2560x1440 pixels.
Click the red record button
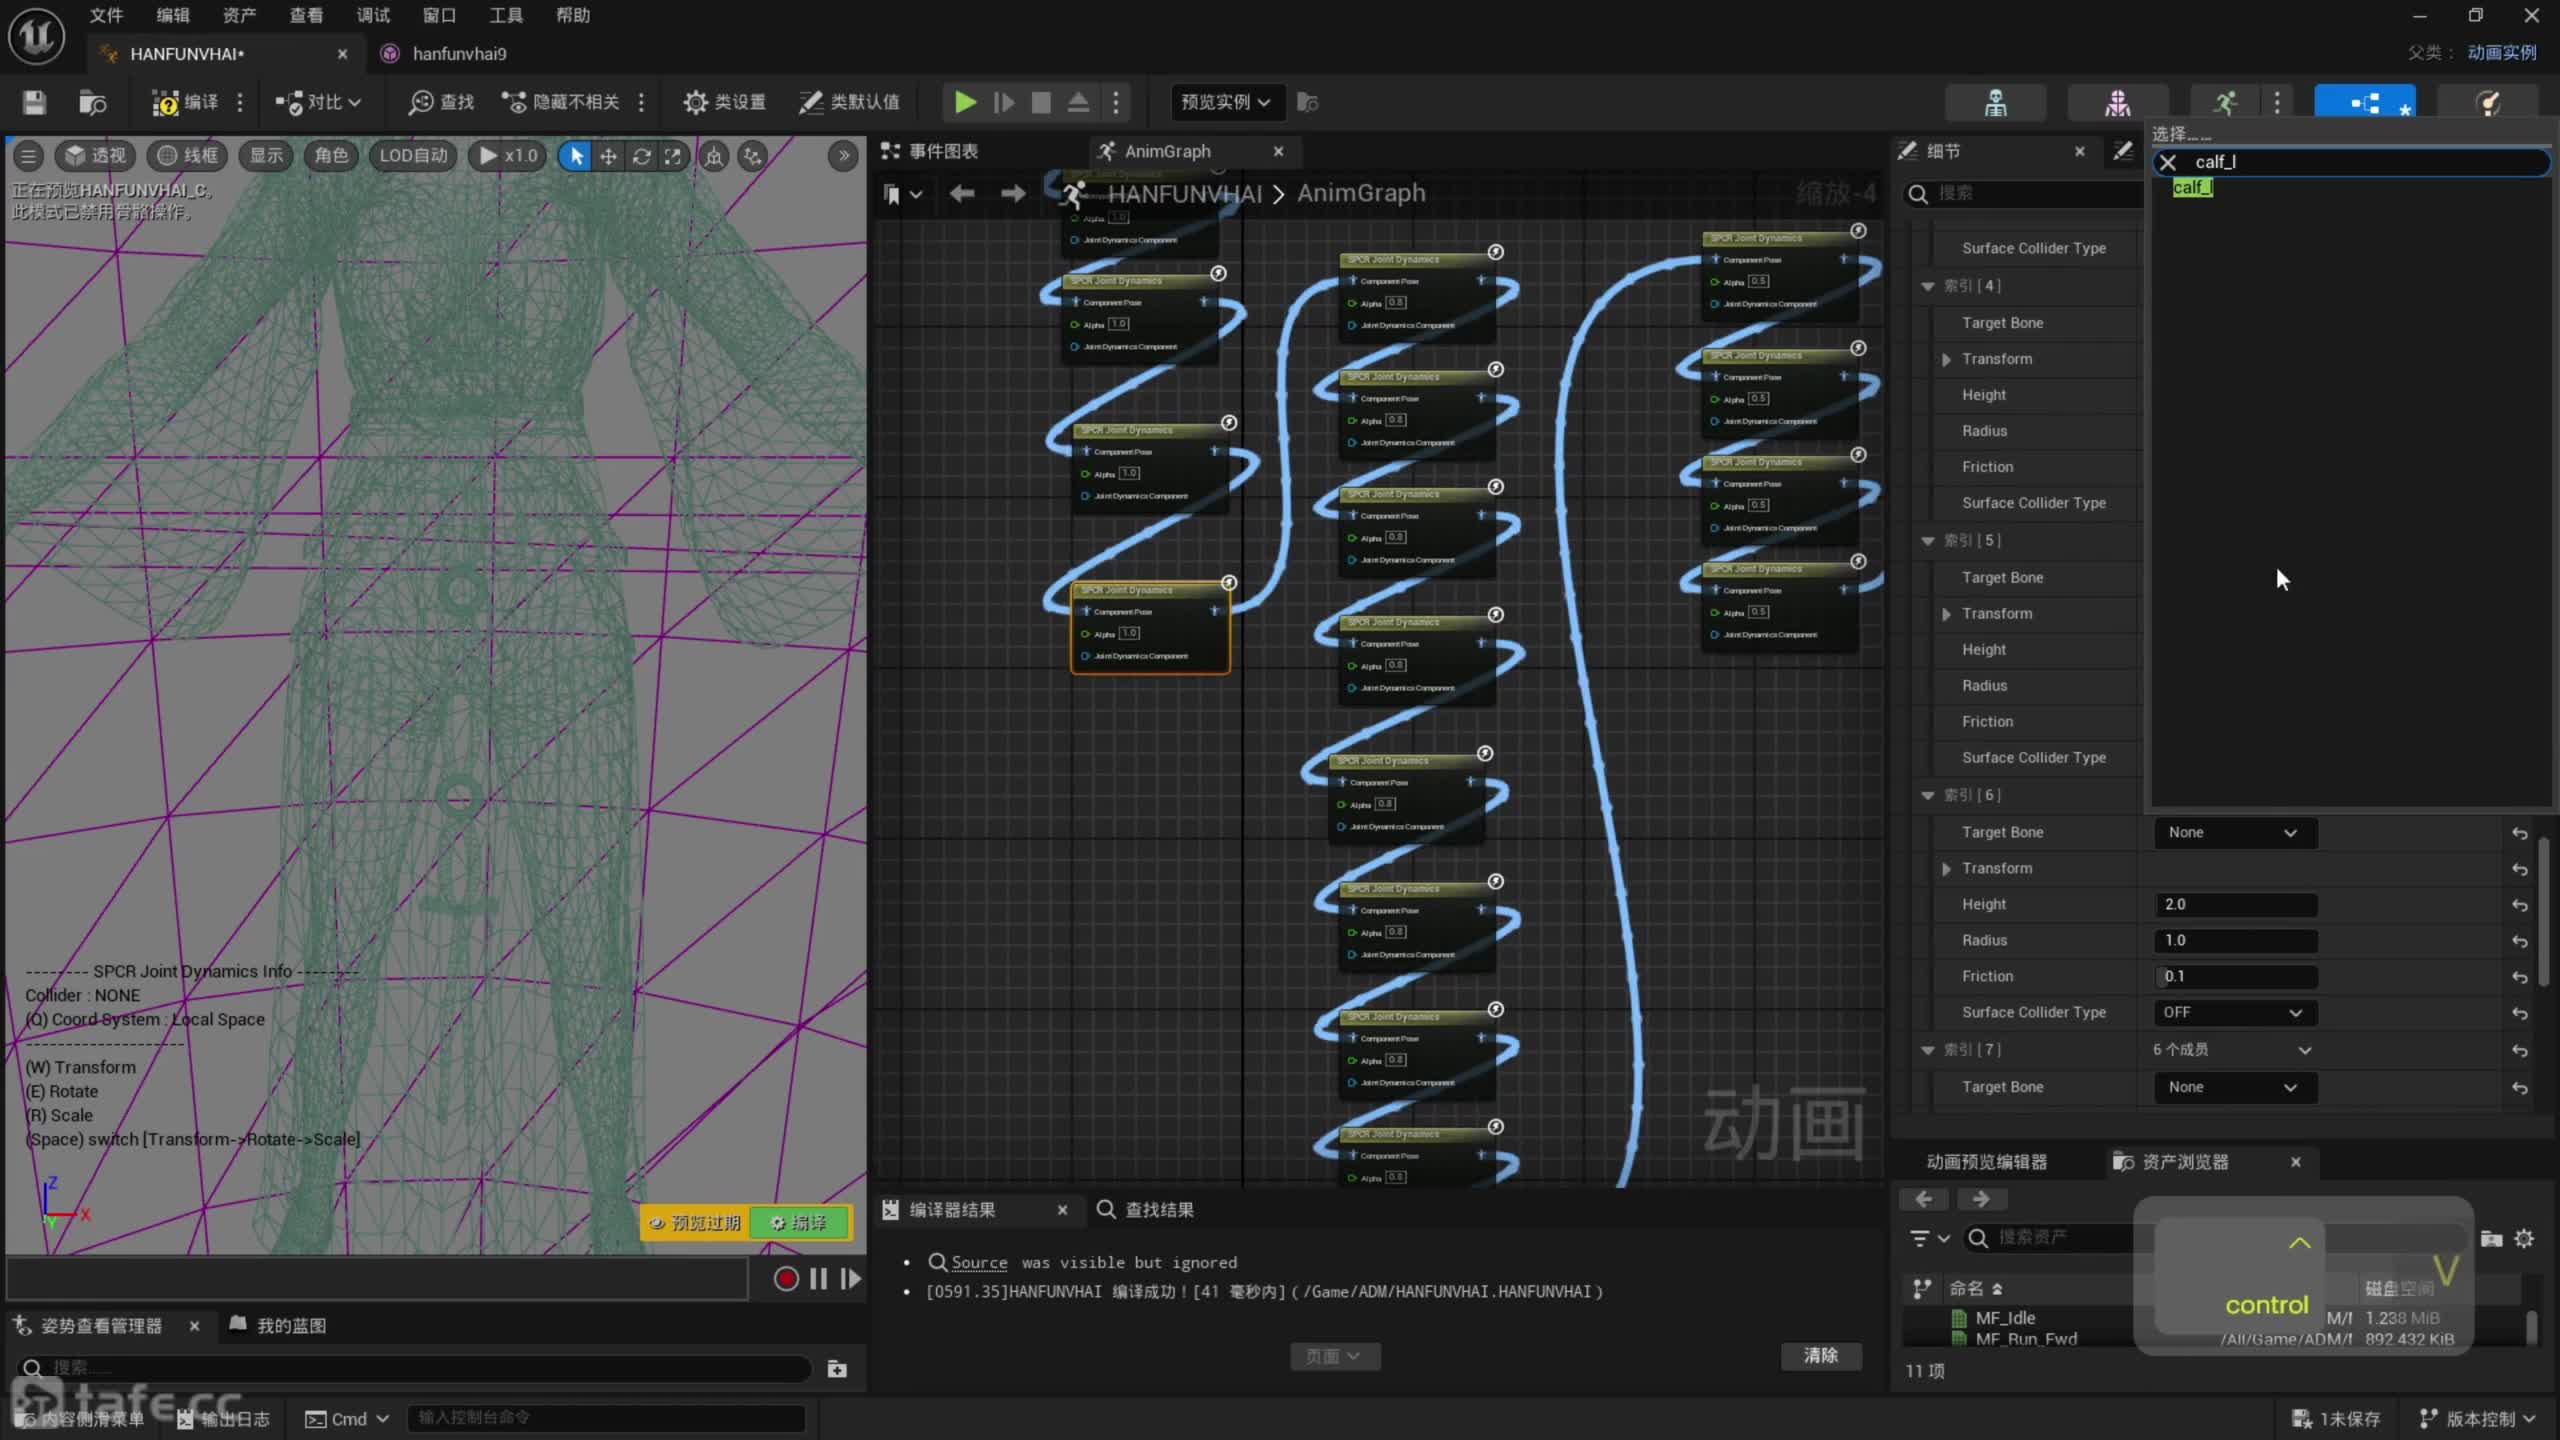786,1279
